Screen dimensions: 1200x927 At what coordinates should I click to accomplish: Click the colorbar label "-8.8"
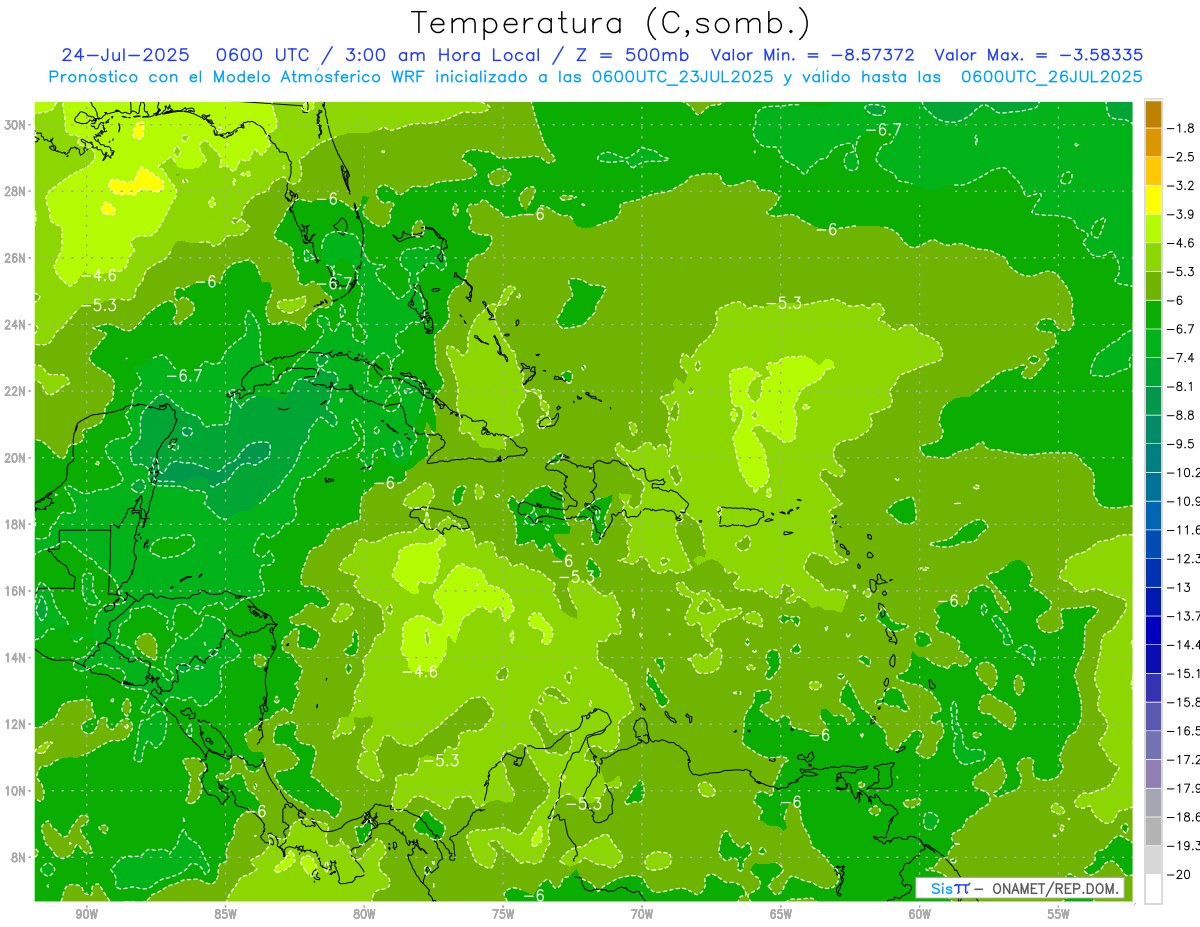tap(1183, 415)
